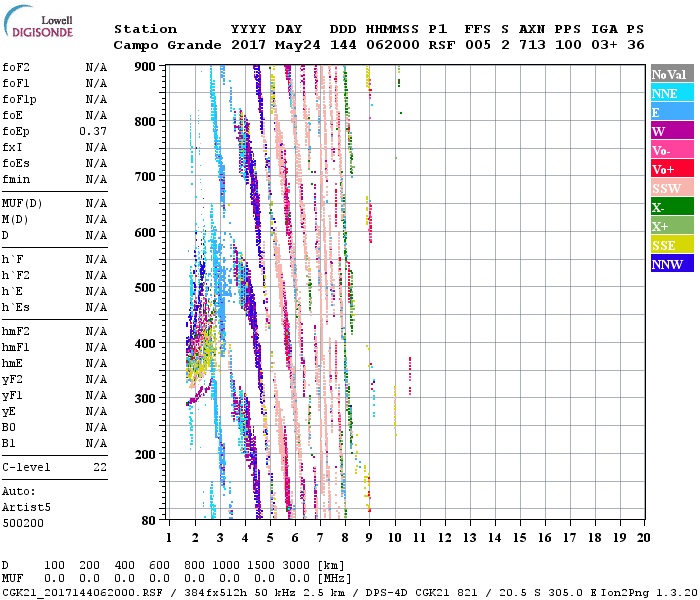This screenshot has height=600, width=700.
Task: Click the date value May24
Action: (297, 45)
